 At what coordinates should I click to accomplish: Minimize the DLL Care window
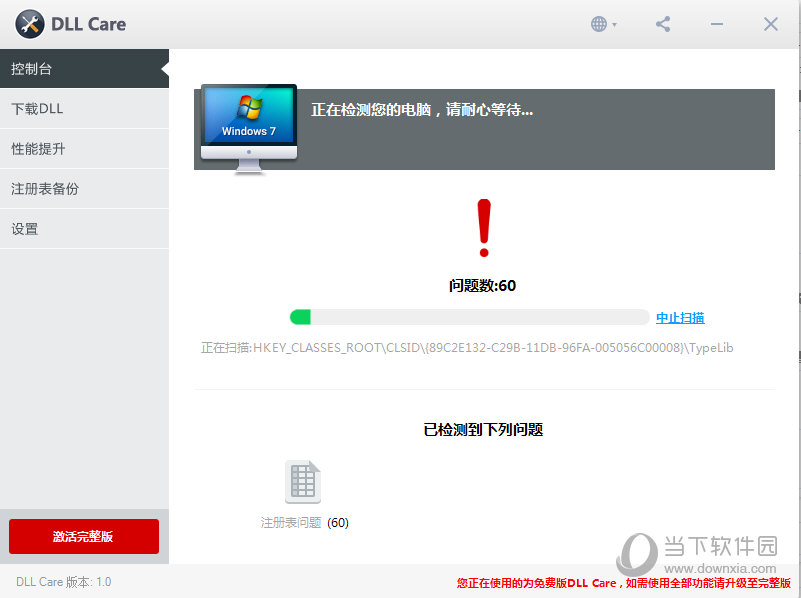coord(717,24)
